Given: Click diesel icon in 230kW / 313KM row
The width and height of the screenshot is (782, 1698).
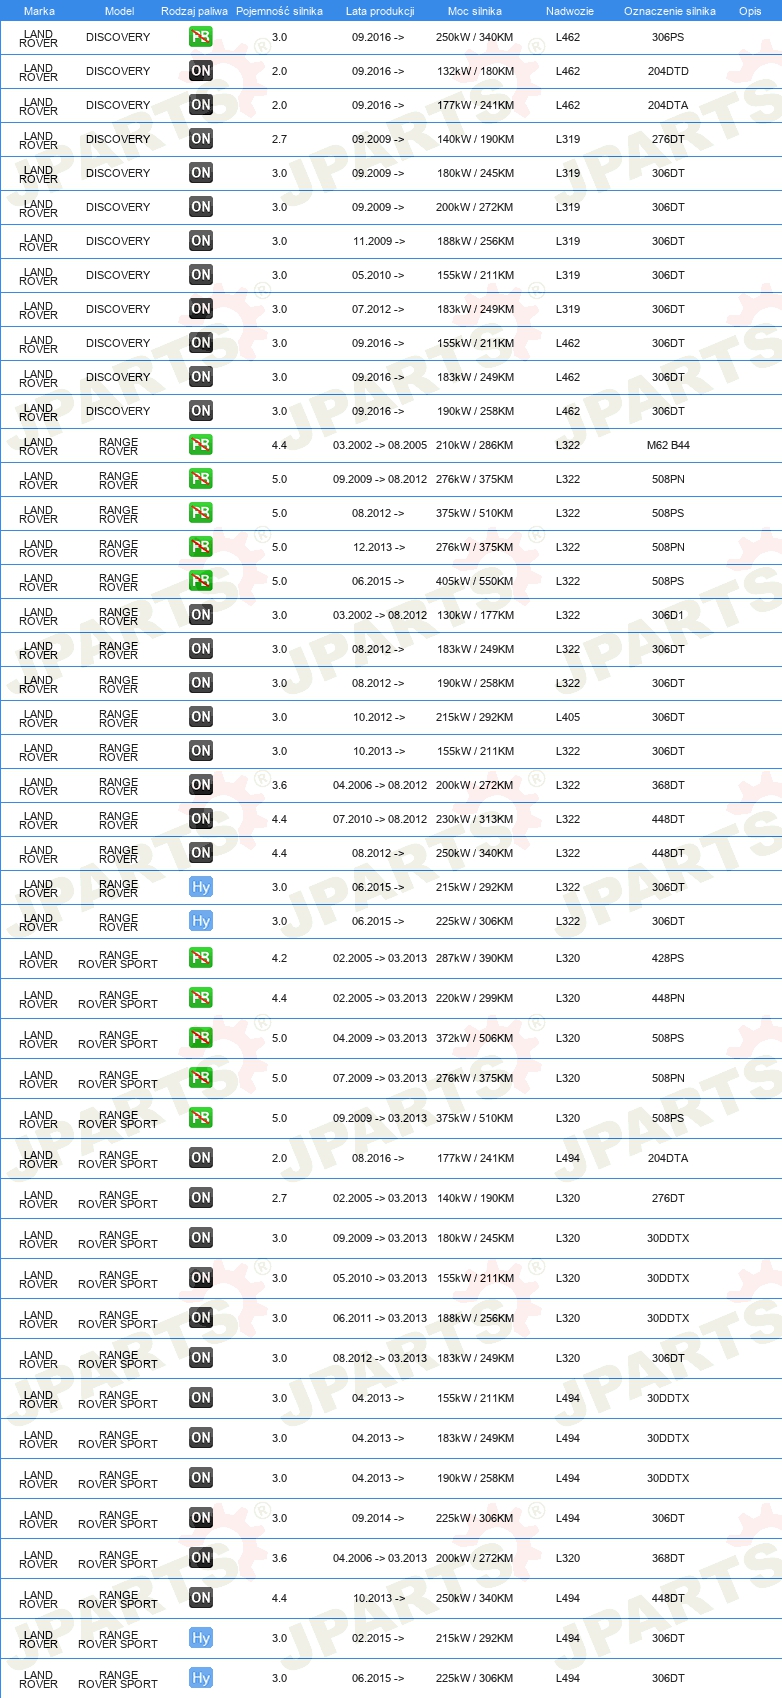Looking at the screenshot, I should [x=201, y=819].
